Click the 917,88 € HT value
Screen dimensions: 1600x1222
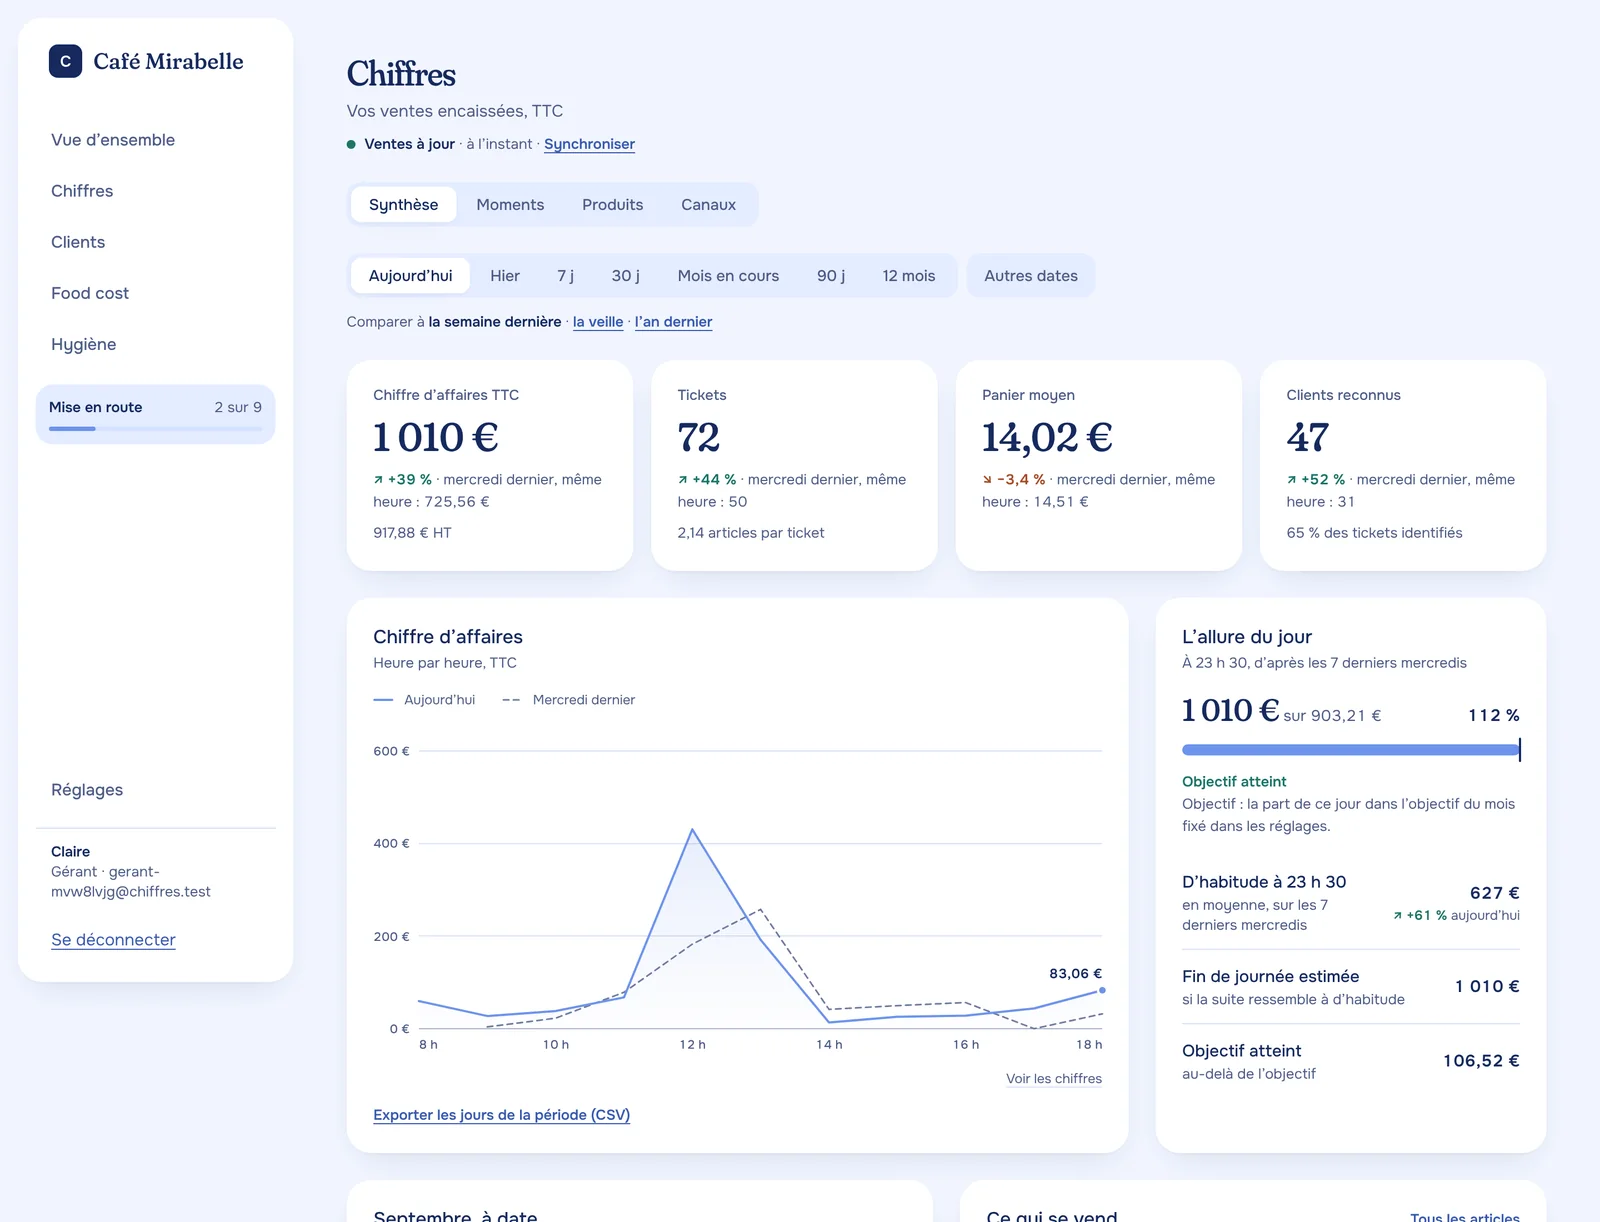click(x=412, y=533)
